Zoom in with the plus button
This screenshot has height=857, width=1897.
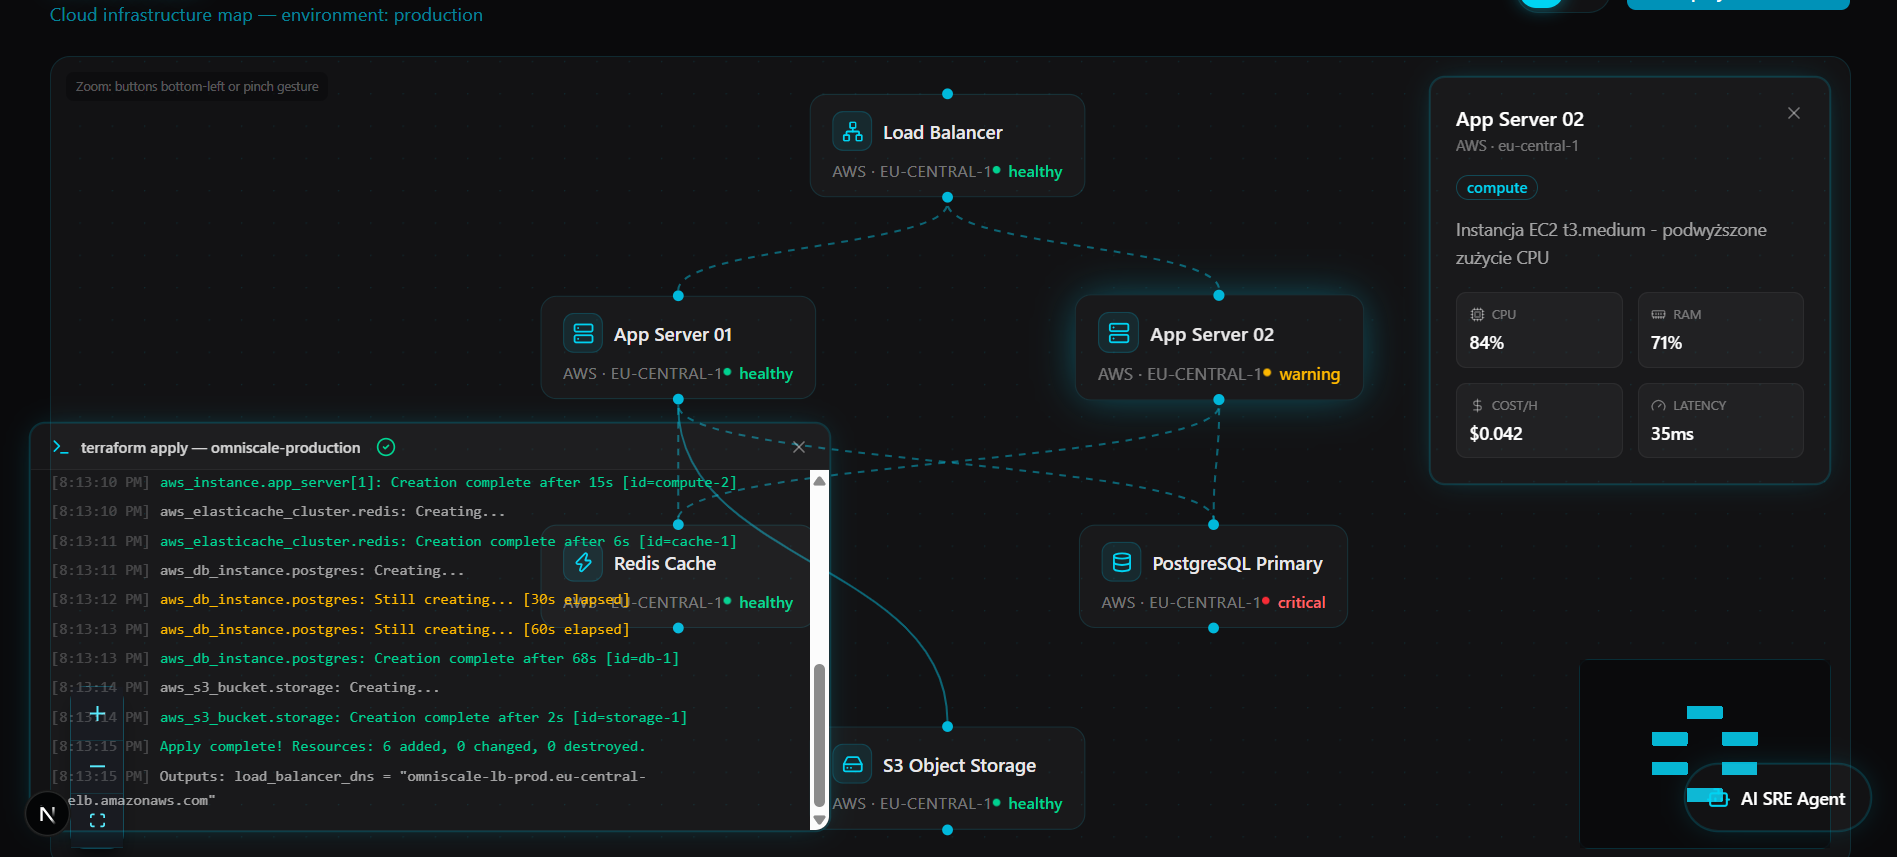(97, 713)
